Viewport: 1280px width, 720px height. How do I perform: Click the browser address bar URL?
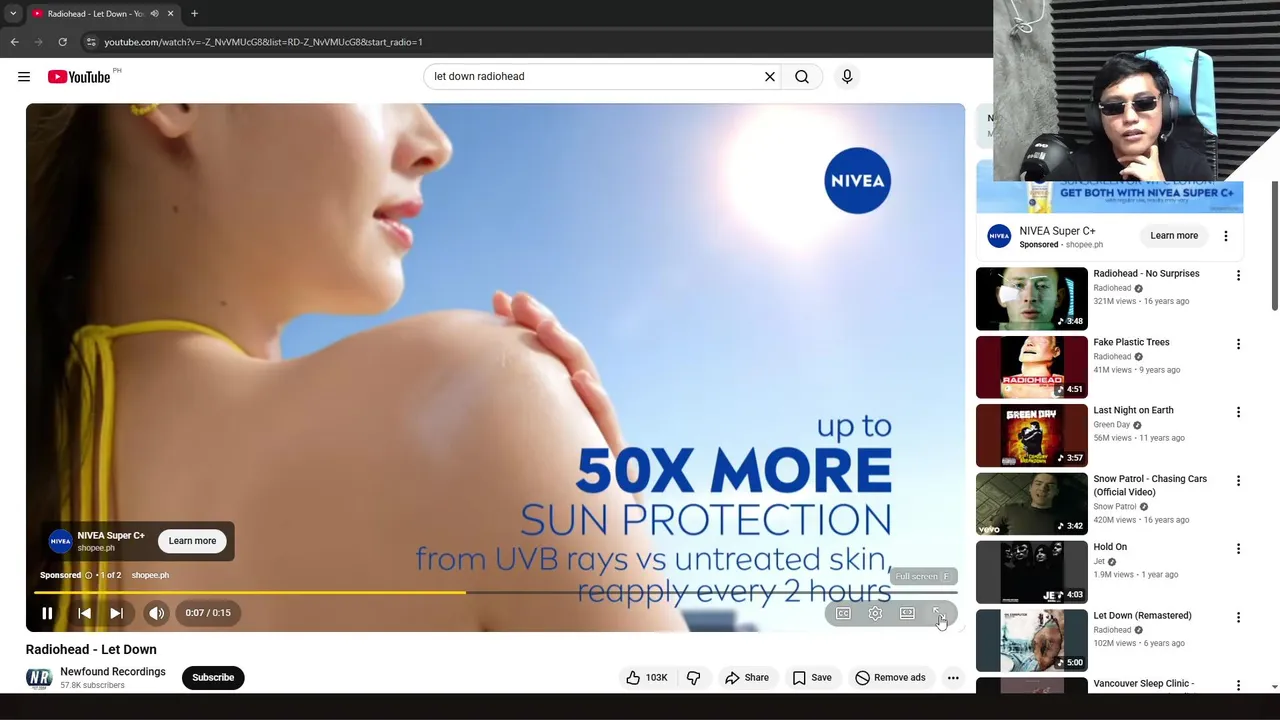tap(263, 42)
